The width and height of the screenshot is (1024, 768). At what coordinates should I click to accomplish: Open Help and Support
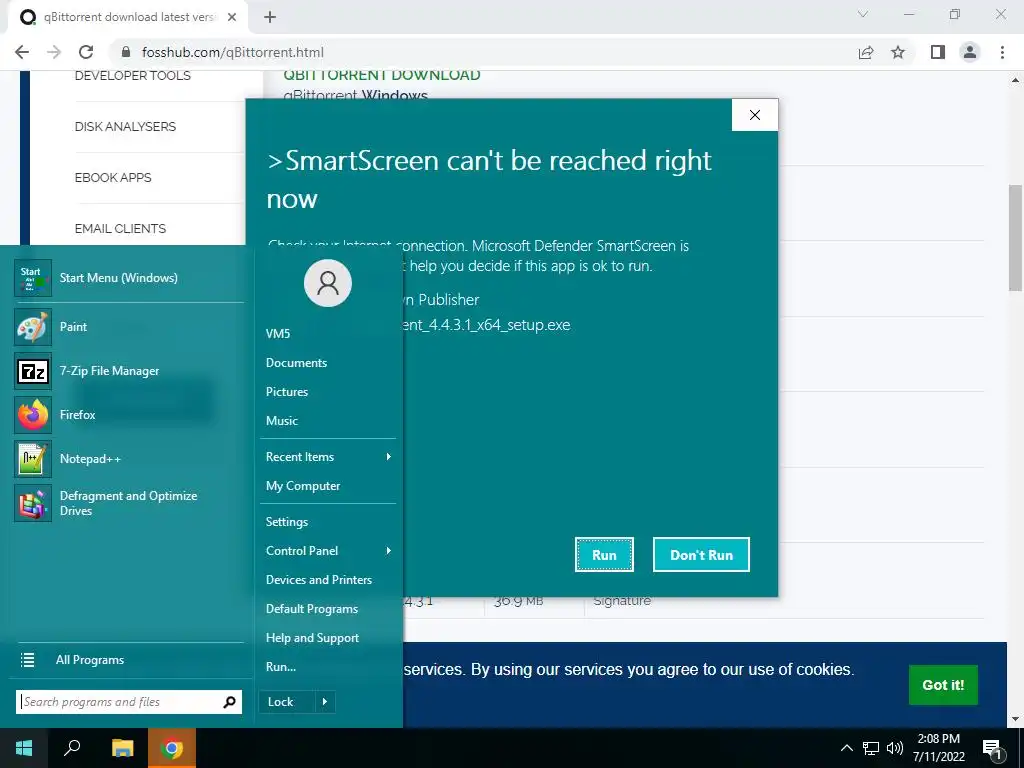coord(312,638)
